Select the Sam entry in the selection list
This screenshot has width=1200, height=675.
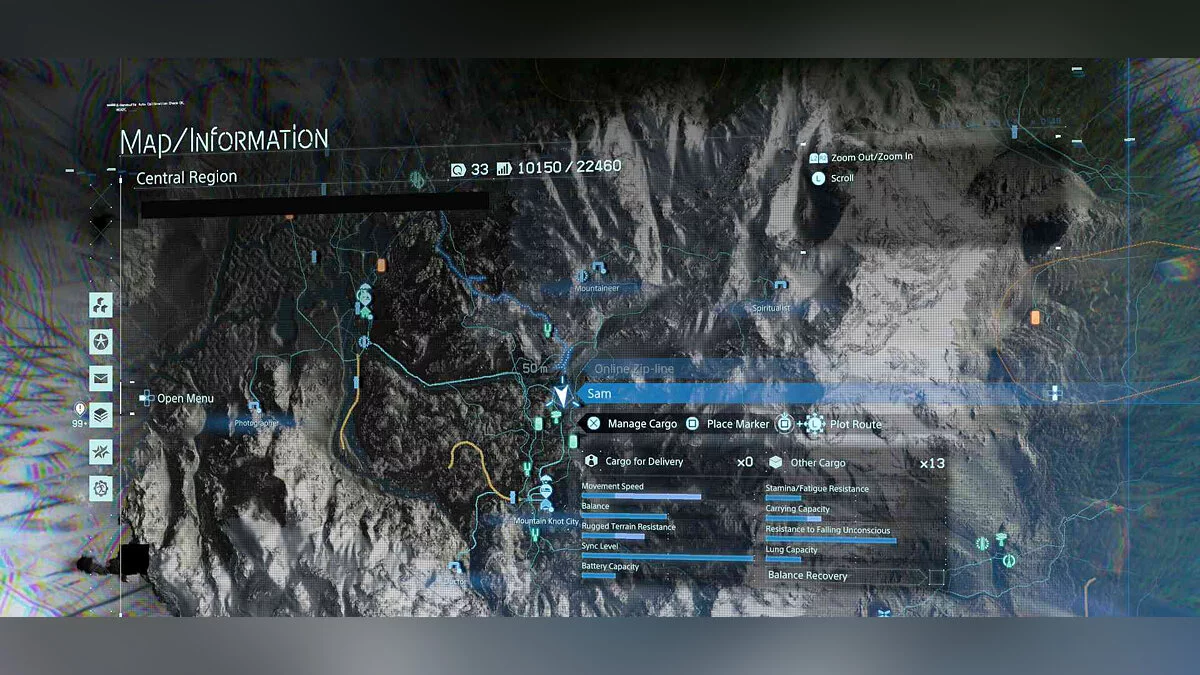coord(702,394)
